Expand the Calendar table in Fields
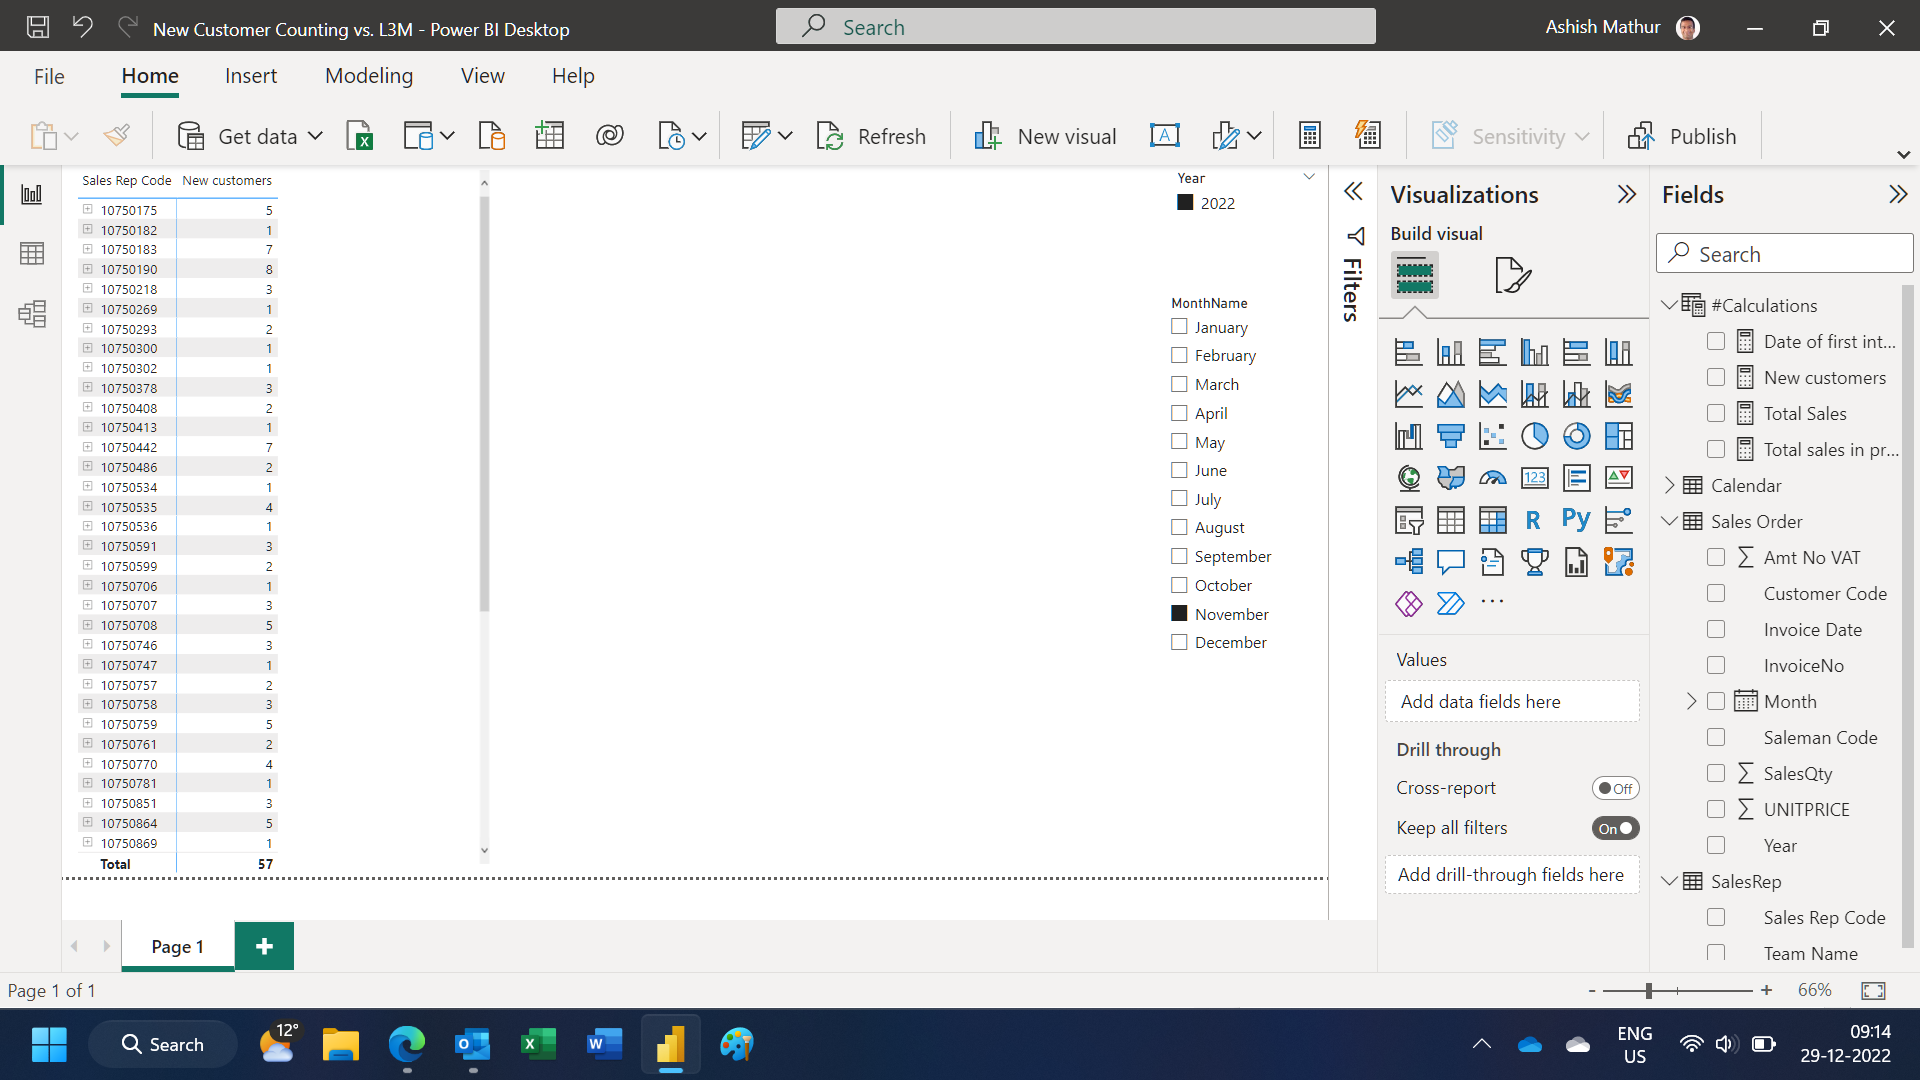Screen dimensions: 1920x1080 [x=1669, y=485]
